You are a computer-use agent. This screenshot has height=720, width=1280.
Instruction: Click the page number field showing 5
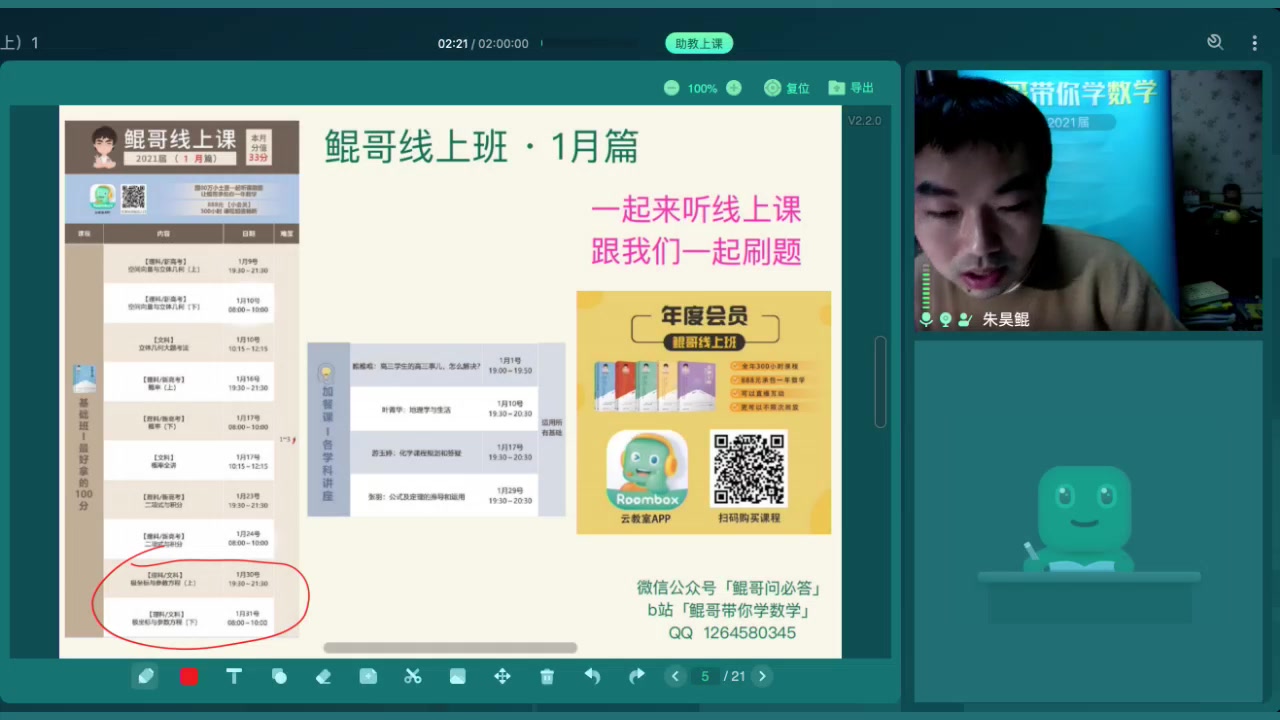point(704,676)
